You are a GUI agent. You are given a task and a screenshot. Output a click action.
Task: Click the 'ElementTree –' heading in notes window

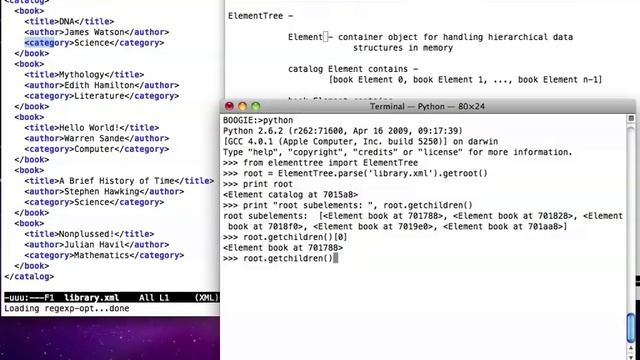(x=261, y=16)
